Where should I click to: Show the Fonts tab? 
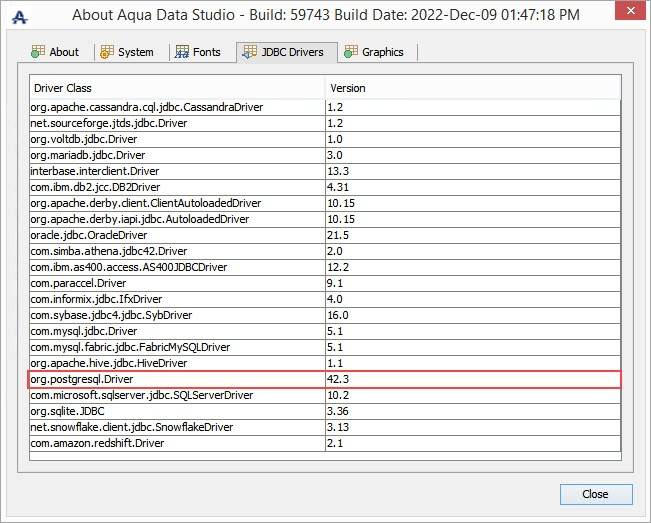(x=207, y=52)
